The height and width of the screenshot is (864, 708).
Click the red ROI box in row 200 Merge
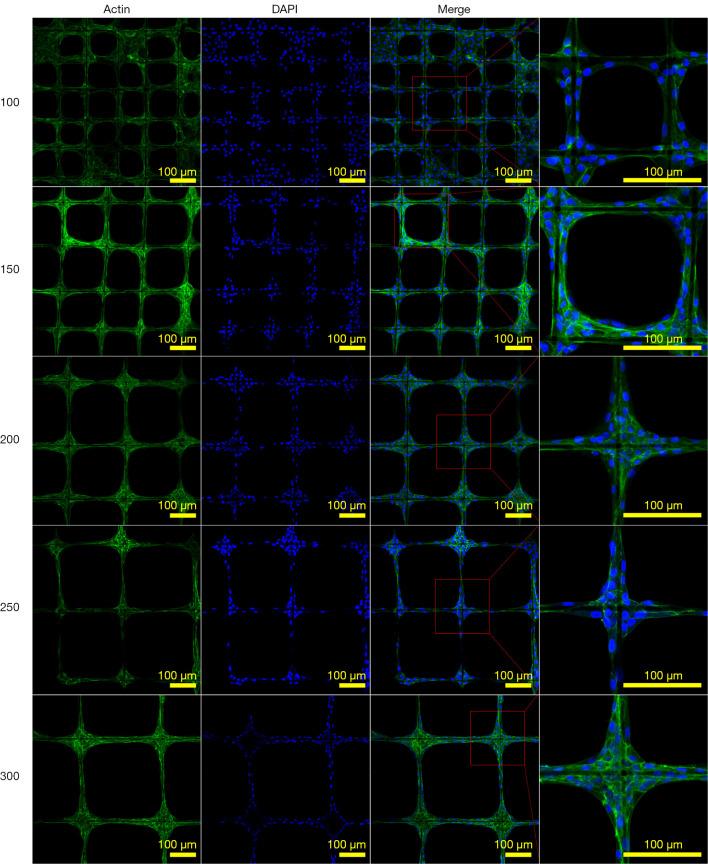(463, 441)
